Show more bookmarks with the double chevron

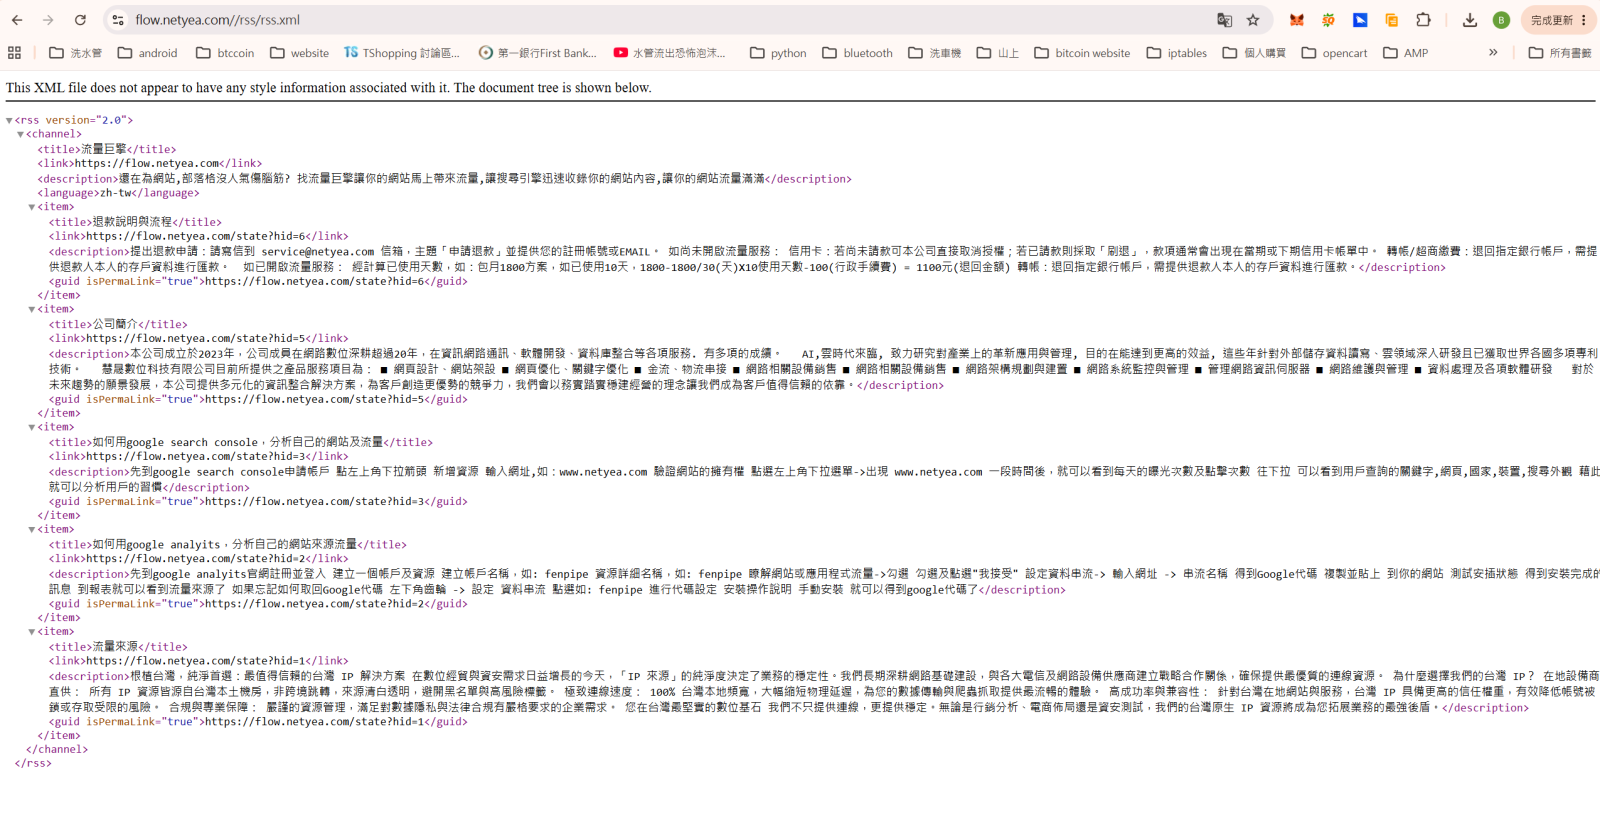click(1493, 53)
